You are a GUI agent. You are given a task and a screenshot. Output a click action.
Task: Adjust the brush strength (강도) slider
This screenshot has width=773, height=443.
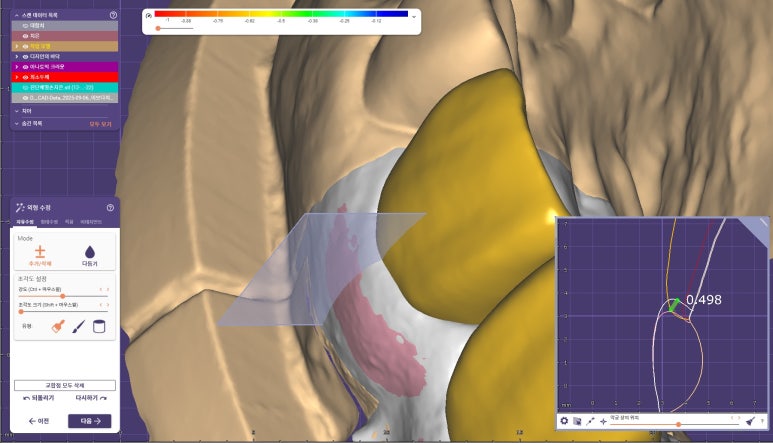(x=62, y=296)
